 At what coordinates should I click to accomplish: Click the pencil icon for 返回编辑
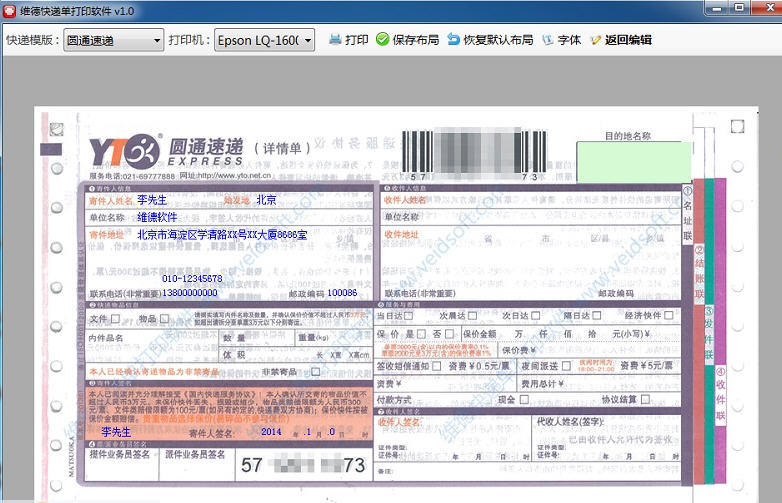(595, 40)
